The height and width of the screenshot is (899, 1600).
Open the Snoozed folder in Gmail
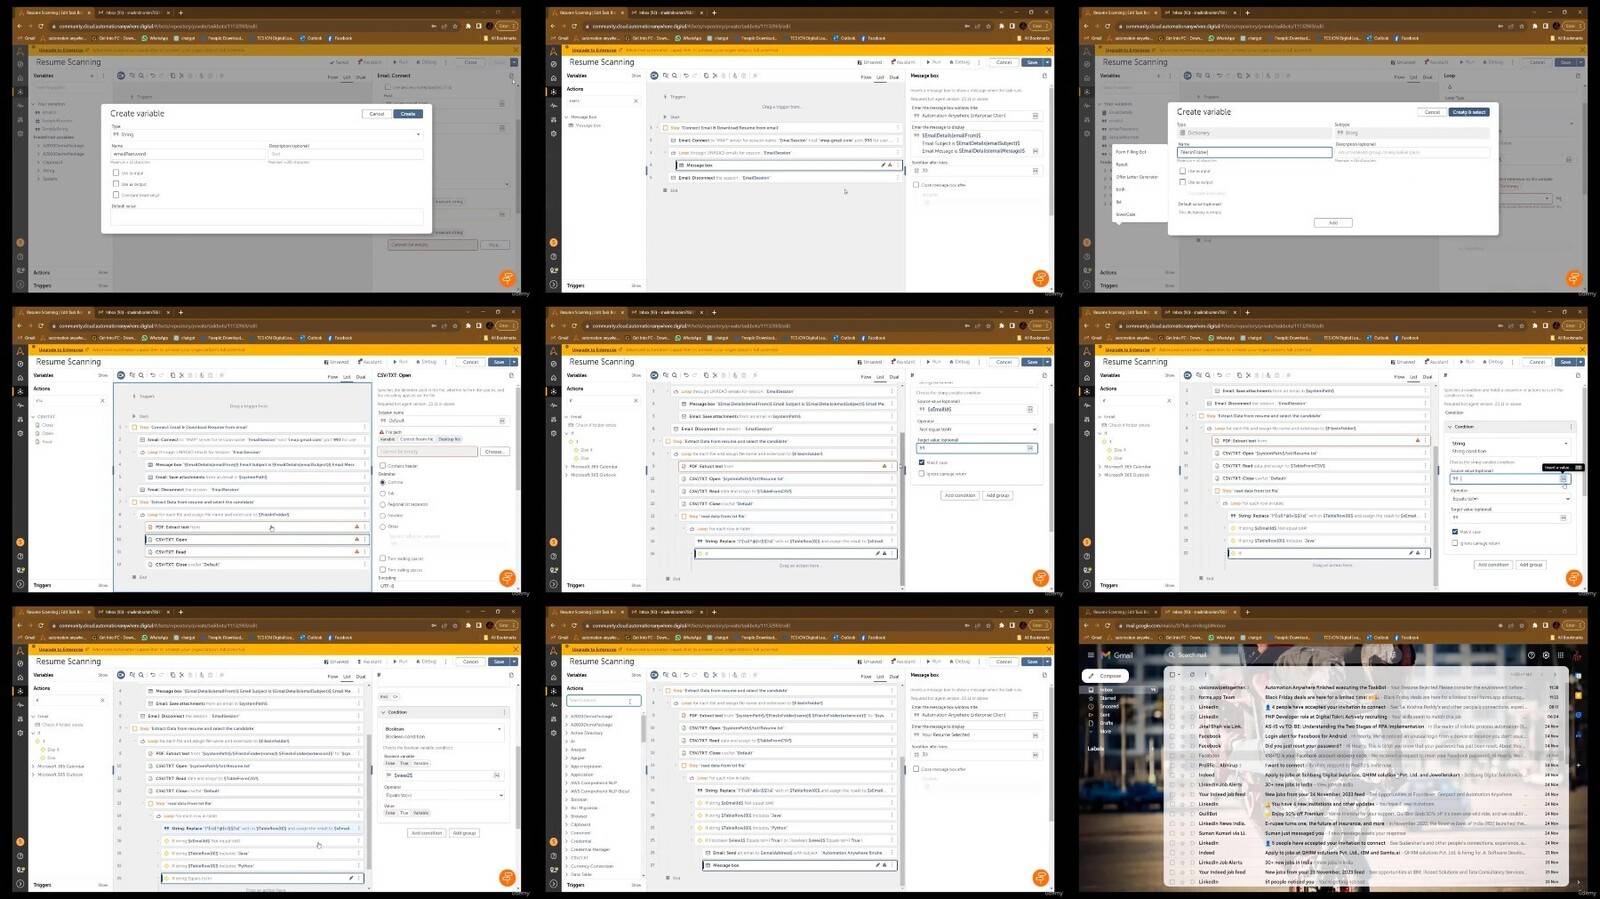1109,706
